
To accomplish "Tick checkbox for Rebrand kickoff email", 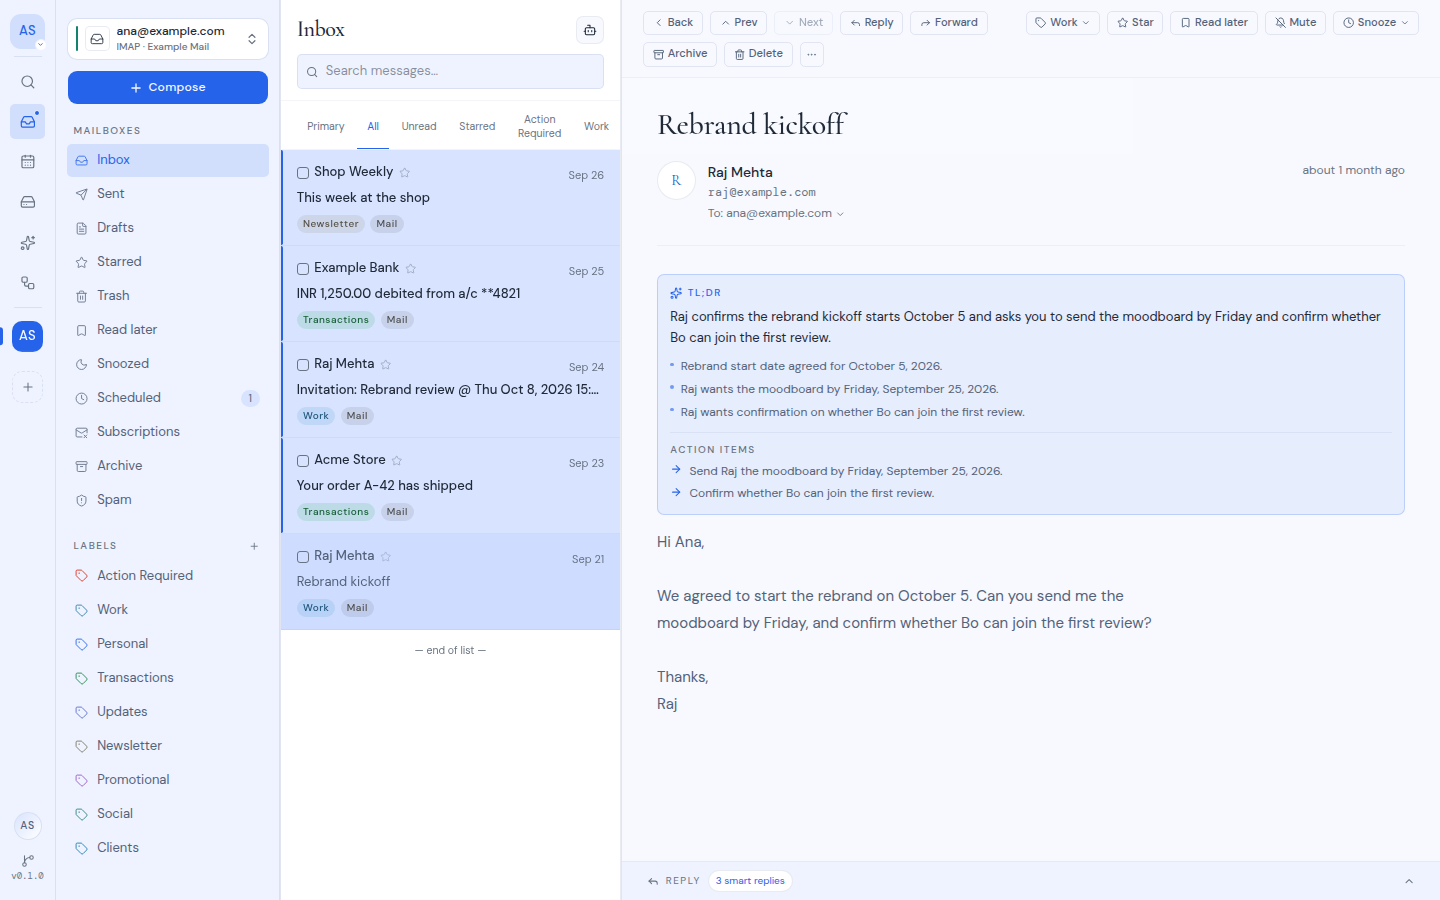I will [303, 557].
